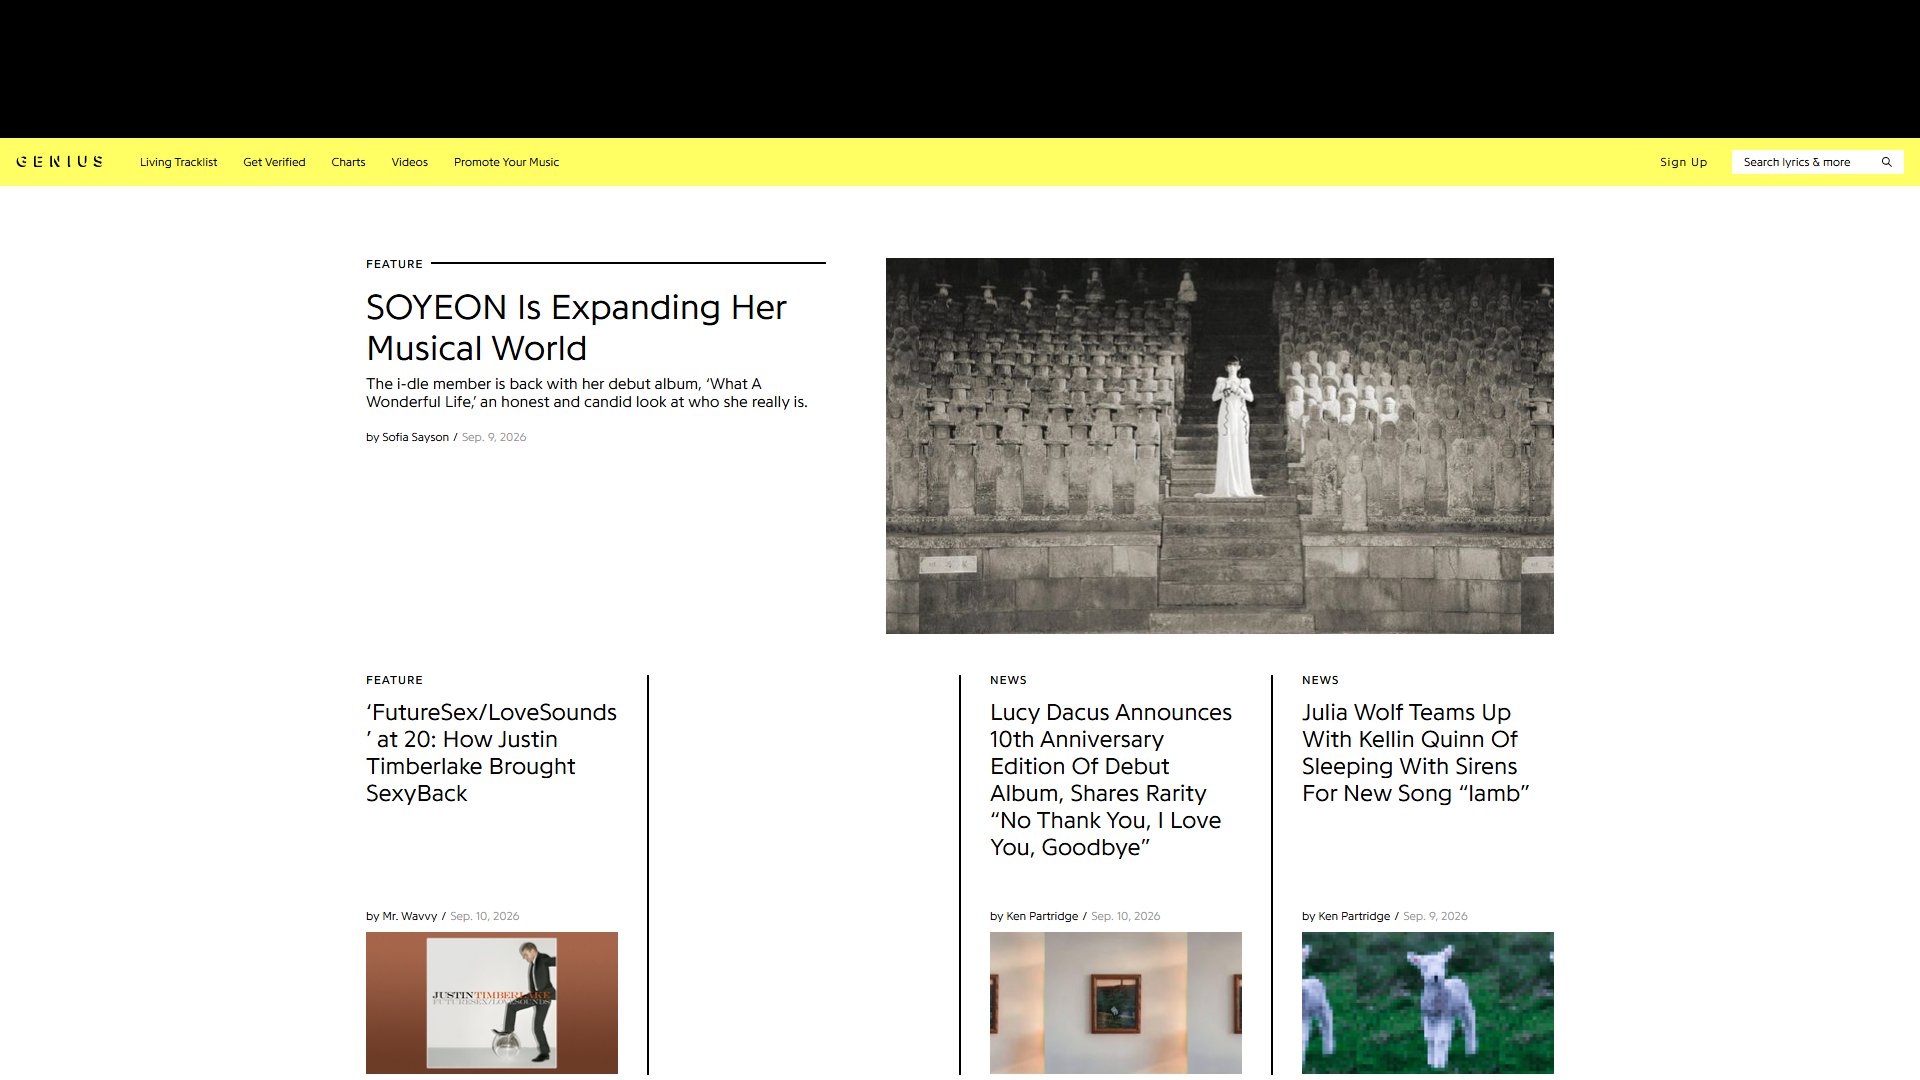Open the Justin Timberlake album cover thumbnail

(x=492, y=1003)
